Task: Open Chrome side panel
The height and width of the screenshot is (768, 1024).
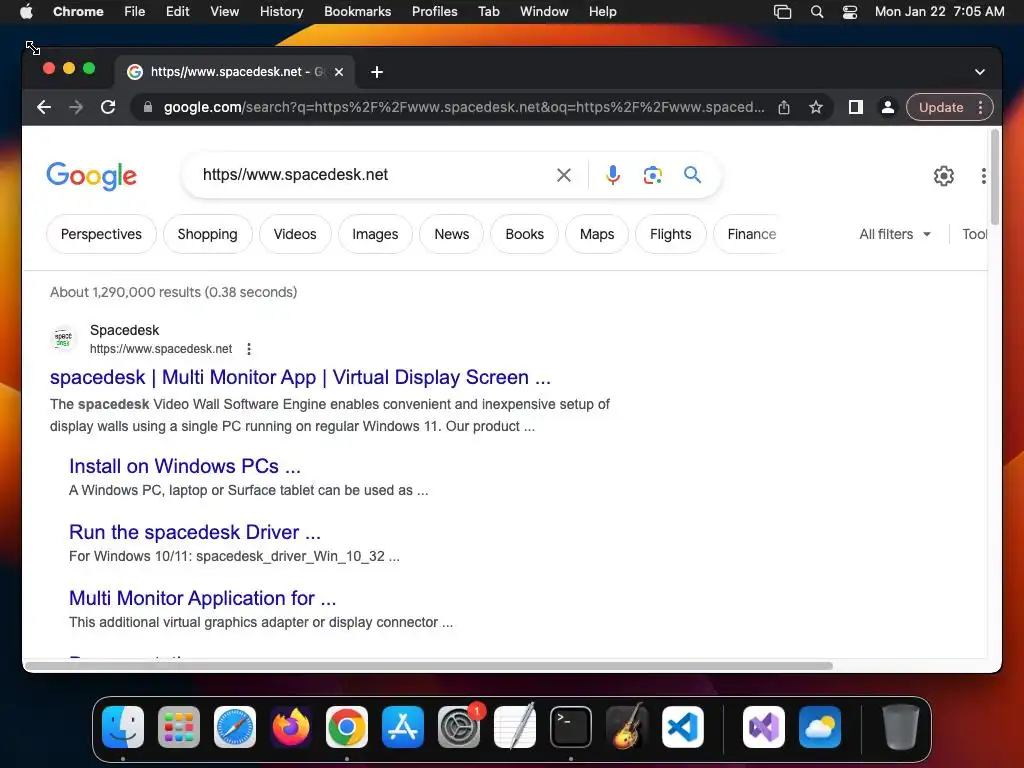Action: (x=856, y=107)
